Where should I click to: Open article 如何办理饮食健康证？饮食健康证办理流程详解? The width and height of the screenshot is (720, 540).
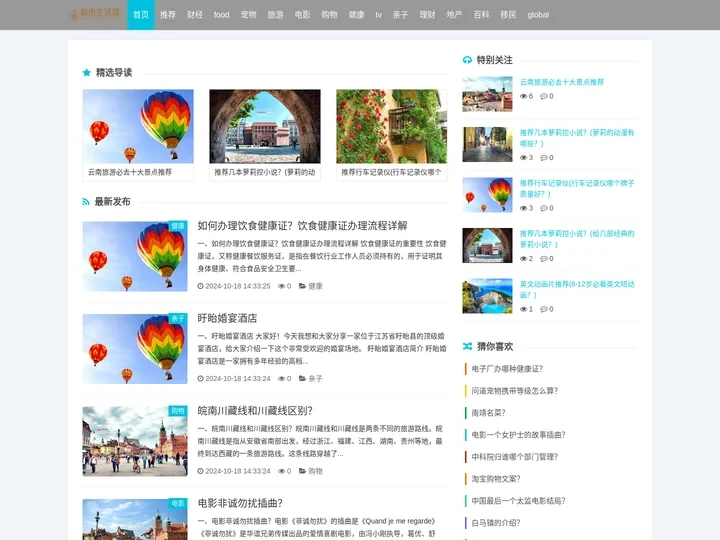303,225
